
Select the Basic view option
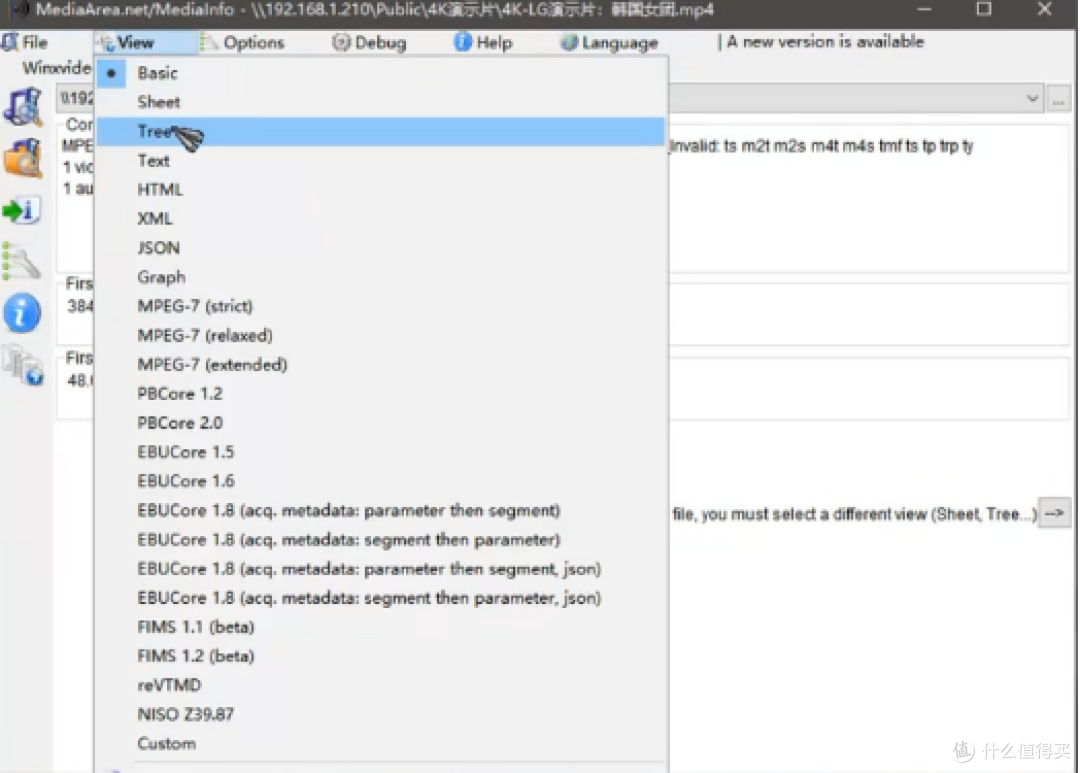click(380, 73)
